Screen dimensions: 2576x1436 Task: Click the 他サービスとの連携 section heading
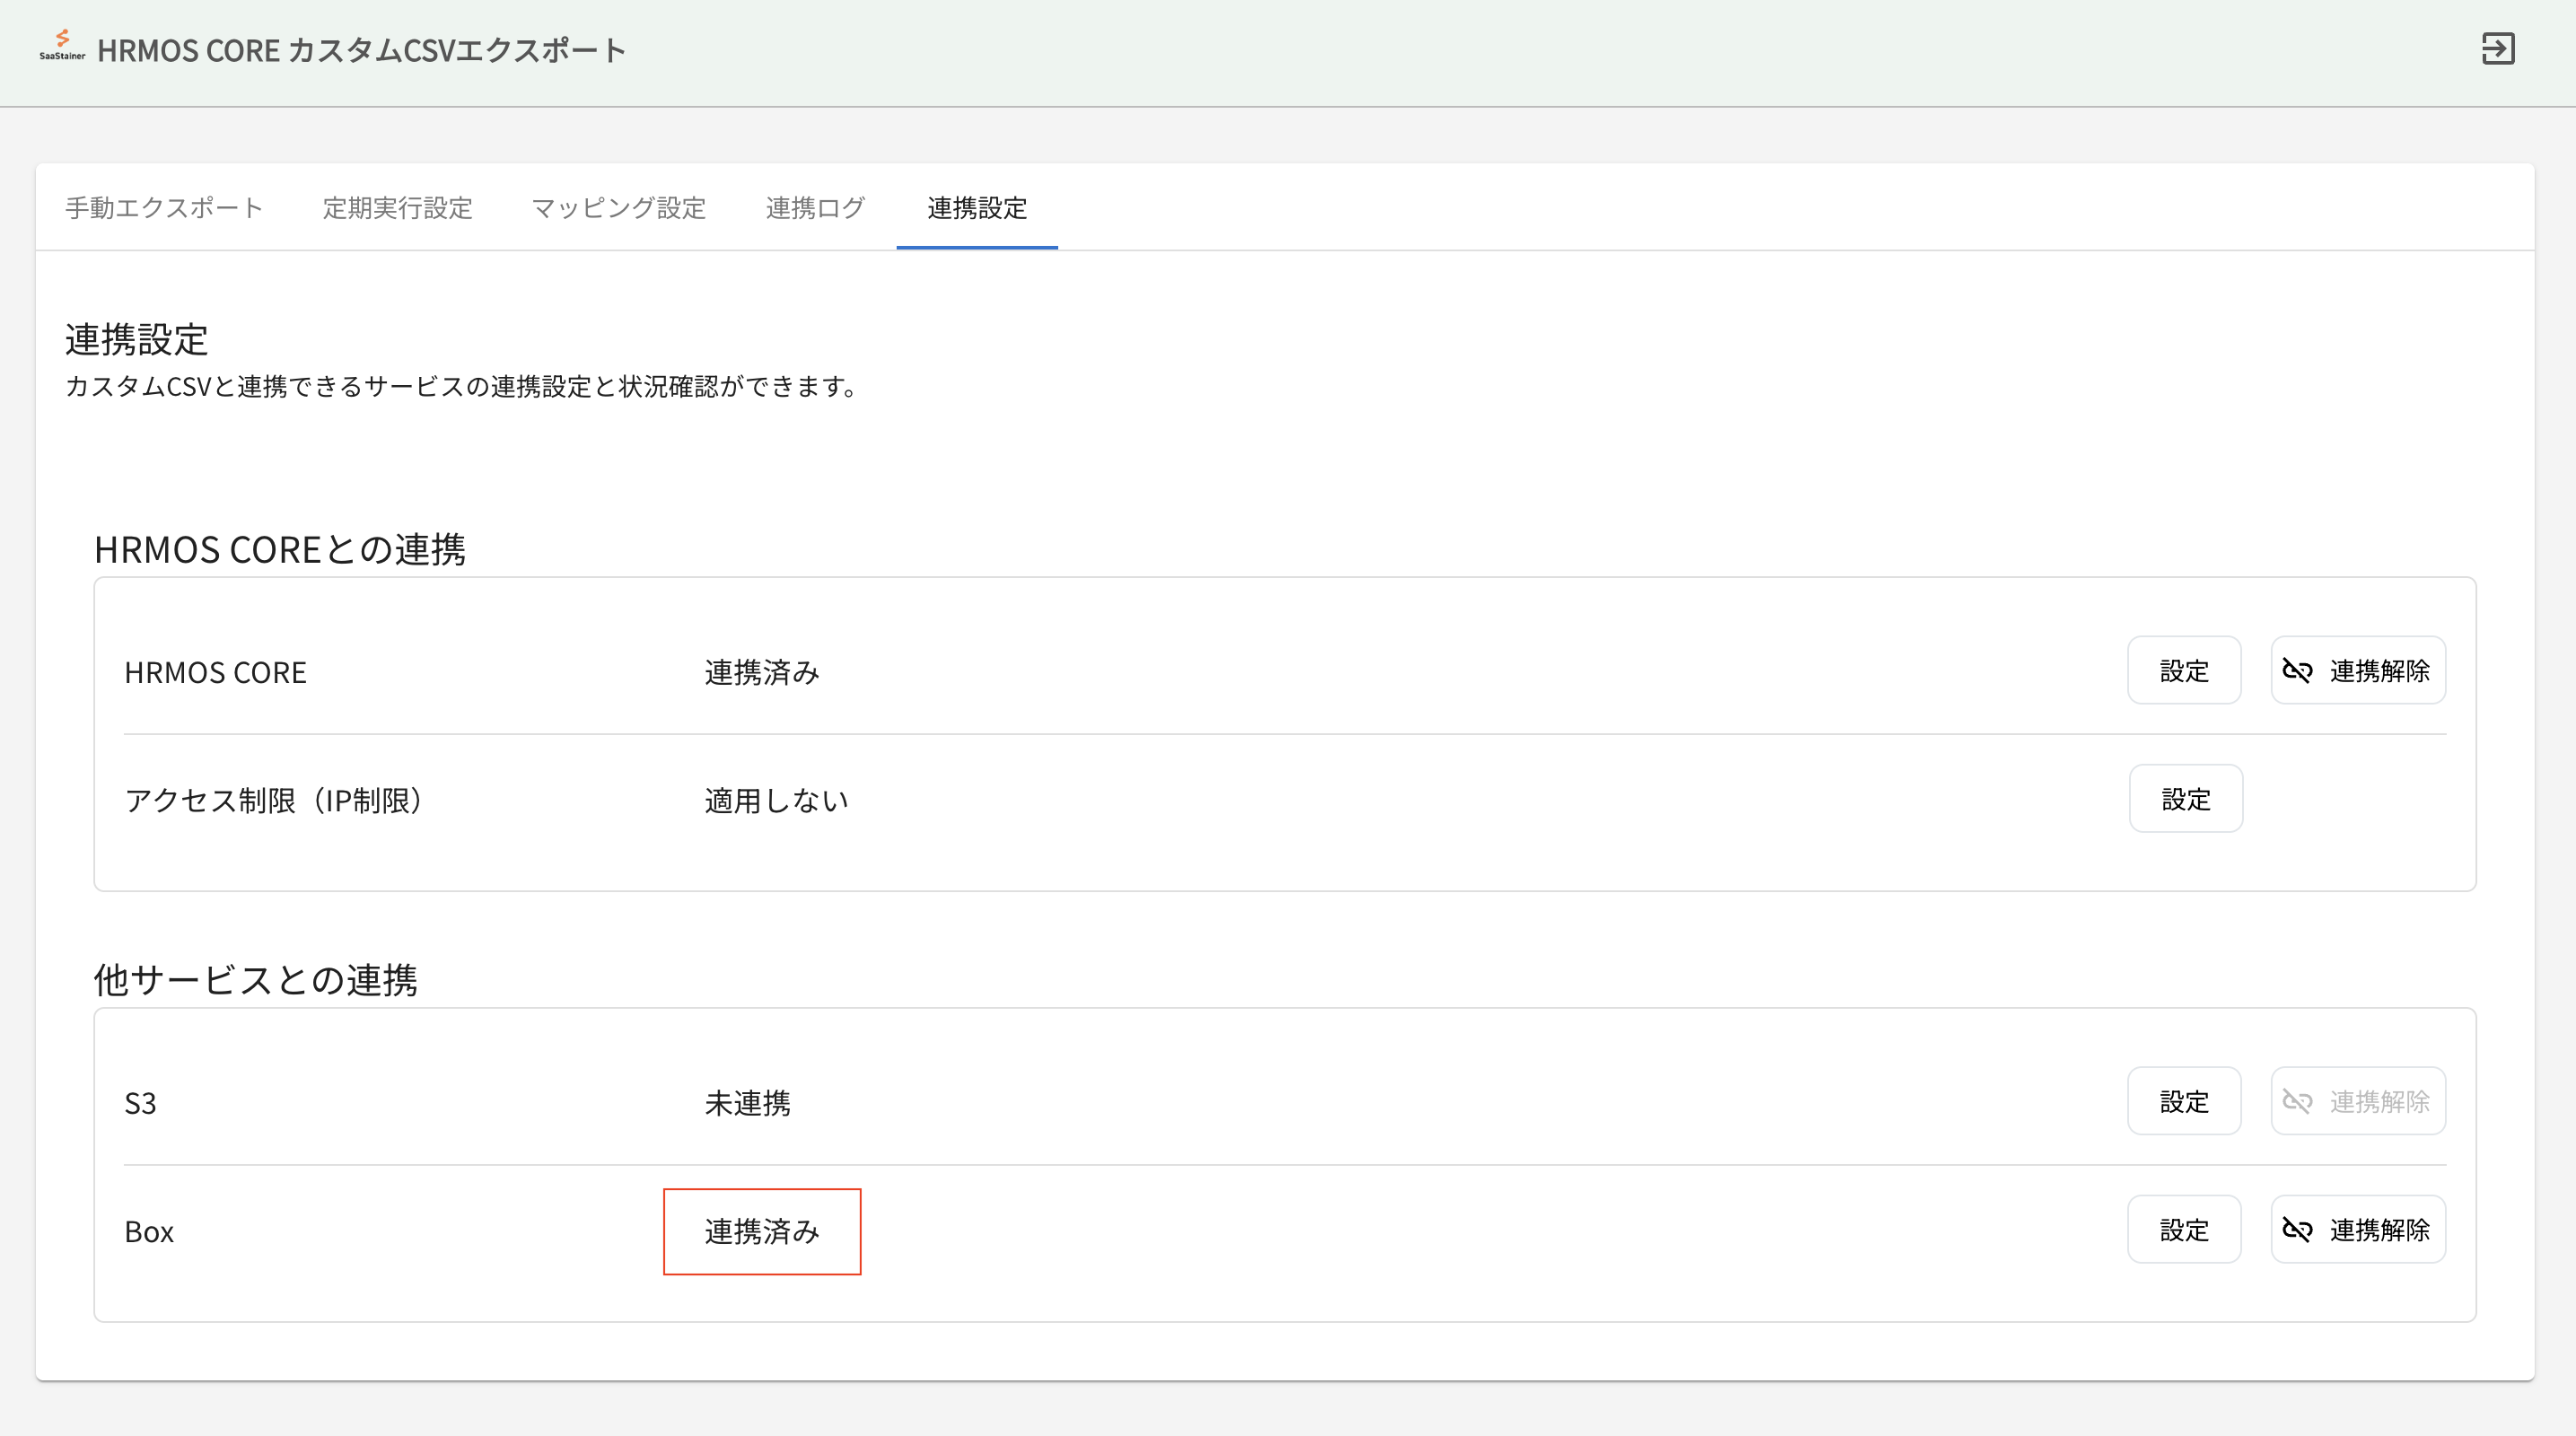click(x=255, y=980)
